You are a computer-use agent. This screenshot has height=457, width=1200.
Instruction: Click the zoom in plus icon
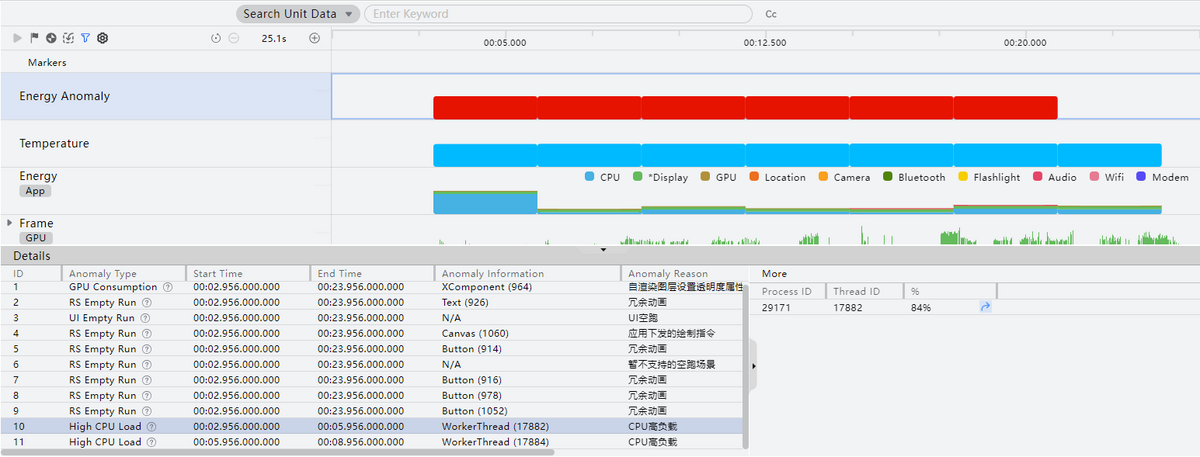coord(314,38)
